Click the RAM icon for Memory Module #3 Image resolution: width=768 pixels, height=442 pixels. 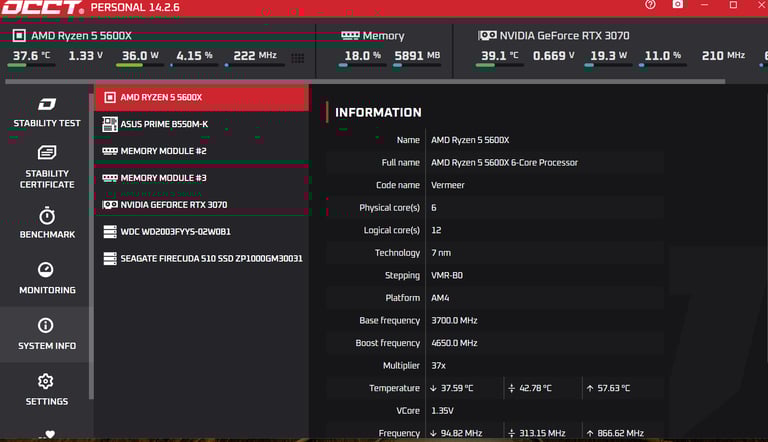[x=110, y=177]
